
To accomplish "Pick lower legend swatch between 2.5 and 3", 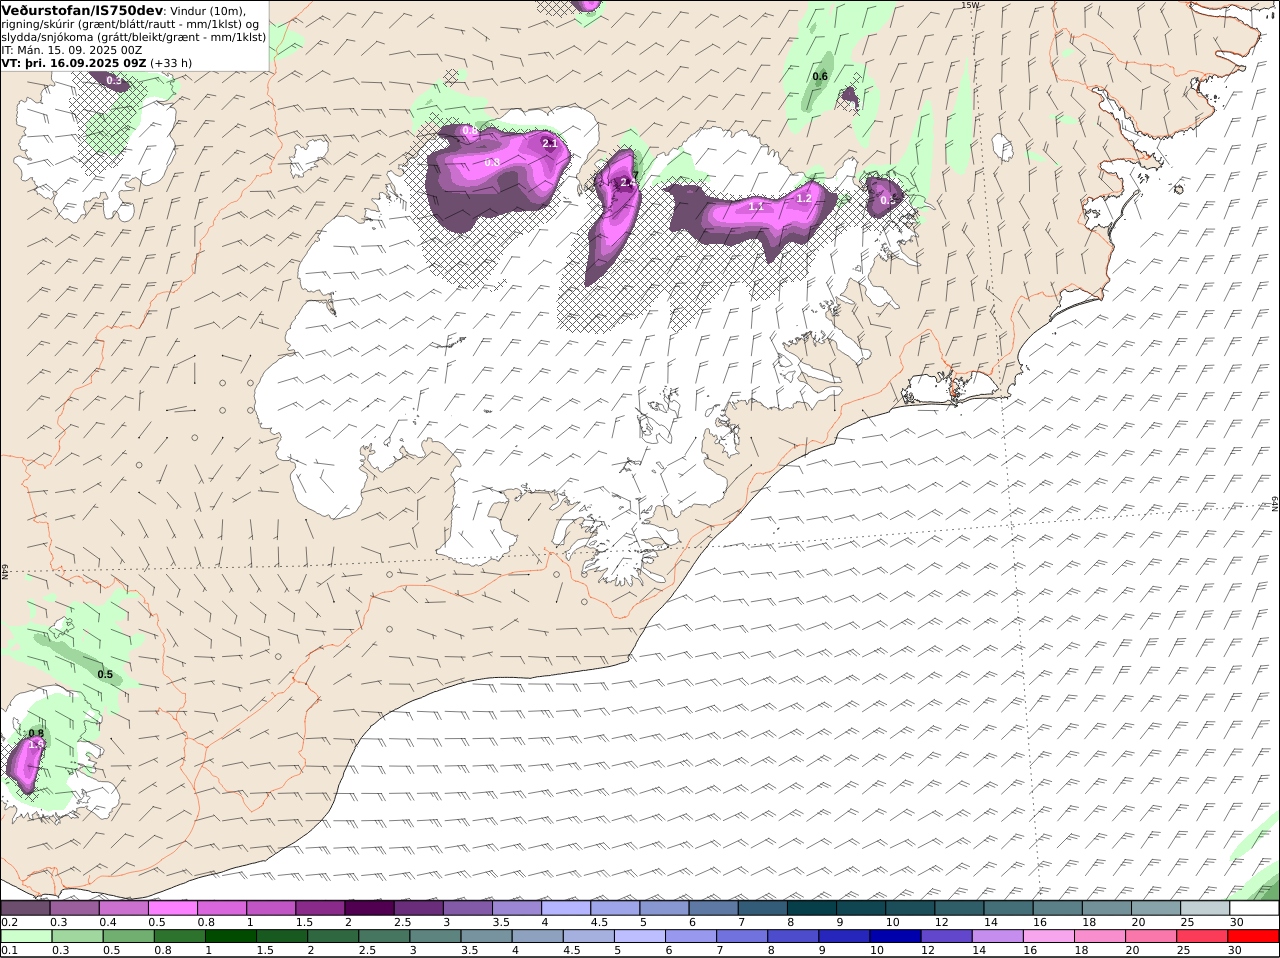I will coord(383,936).
